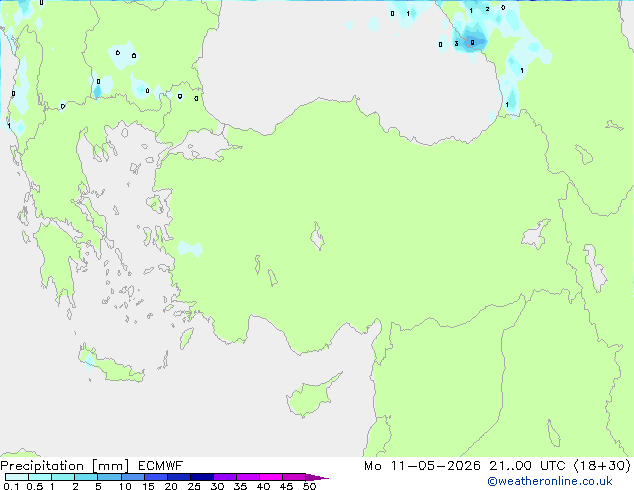
Task: Click the legend swatch between 1 and 2
Action: 63,477
